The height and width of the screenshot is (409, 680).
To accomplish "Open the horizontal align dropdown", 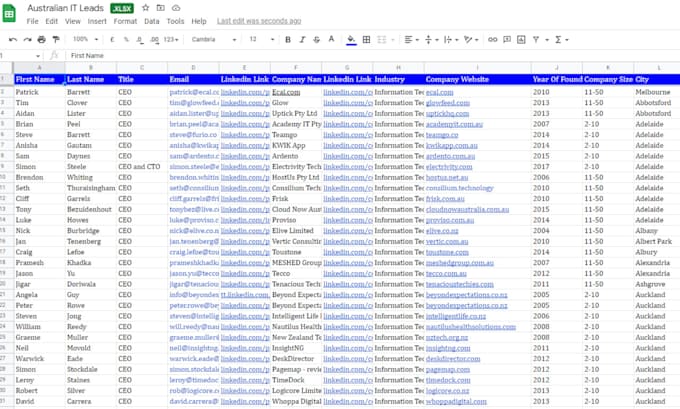I will [411, 39].
